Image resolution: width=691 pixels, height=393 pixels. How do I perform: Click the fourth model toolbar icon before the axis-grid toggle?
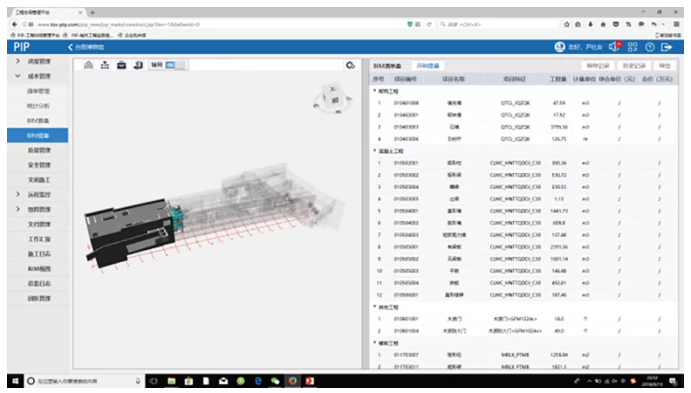(x=138, y=65)
